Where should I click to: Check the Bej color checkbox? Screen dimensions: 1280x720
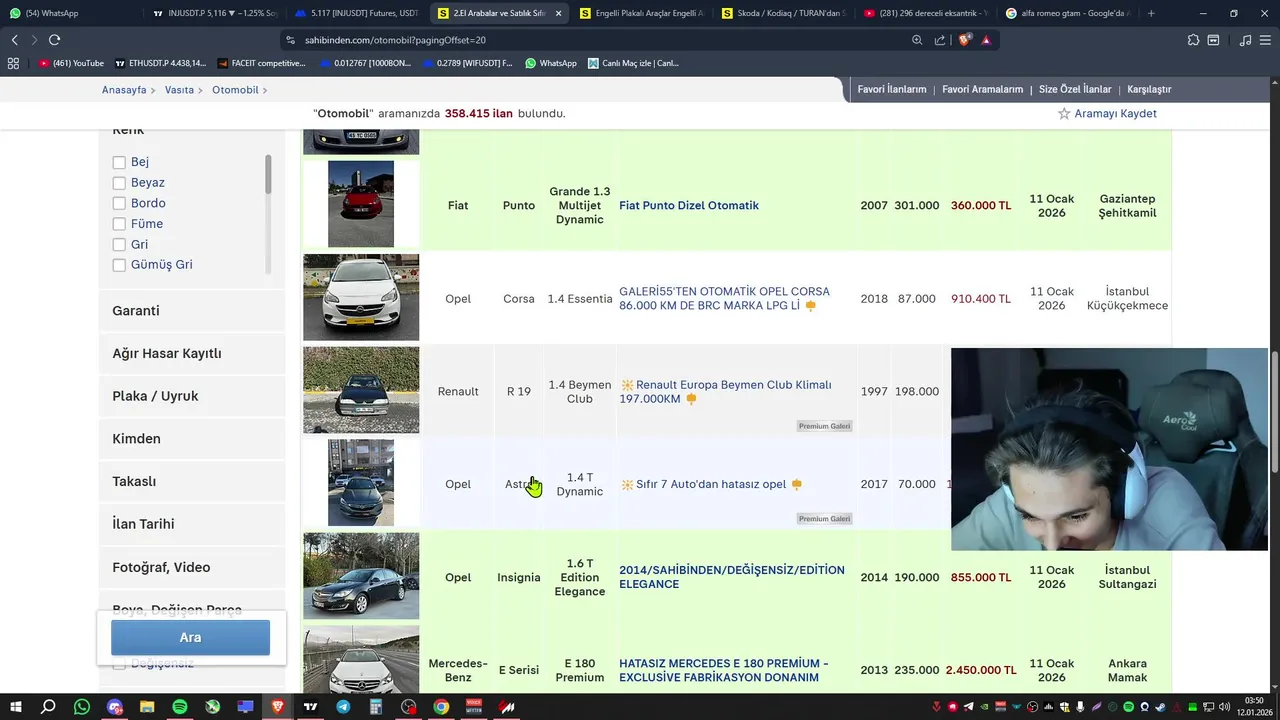click(119, 162)
